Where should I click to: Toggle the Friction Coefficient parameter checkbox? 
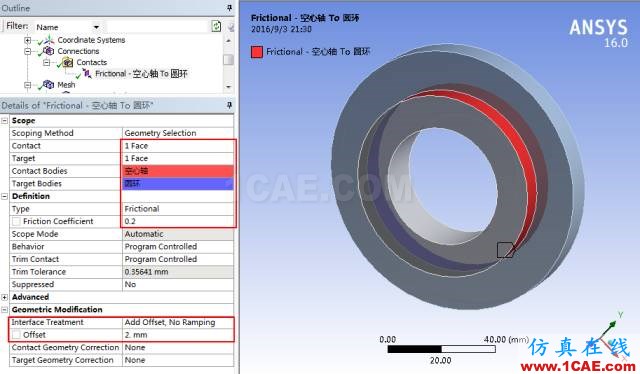pyautogui.click(x=16, y=221)
